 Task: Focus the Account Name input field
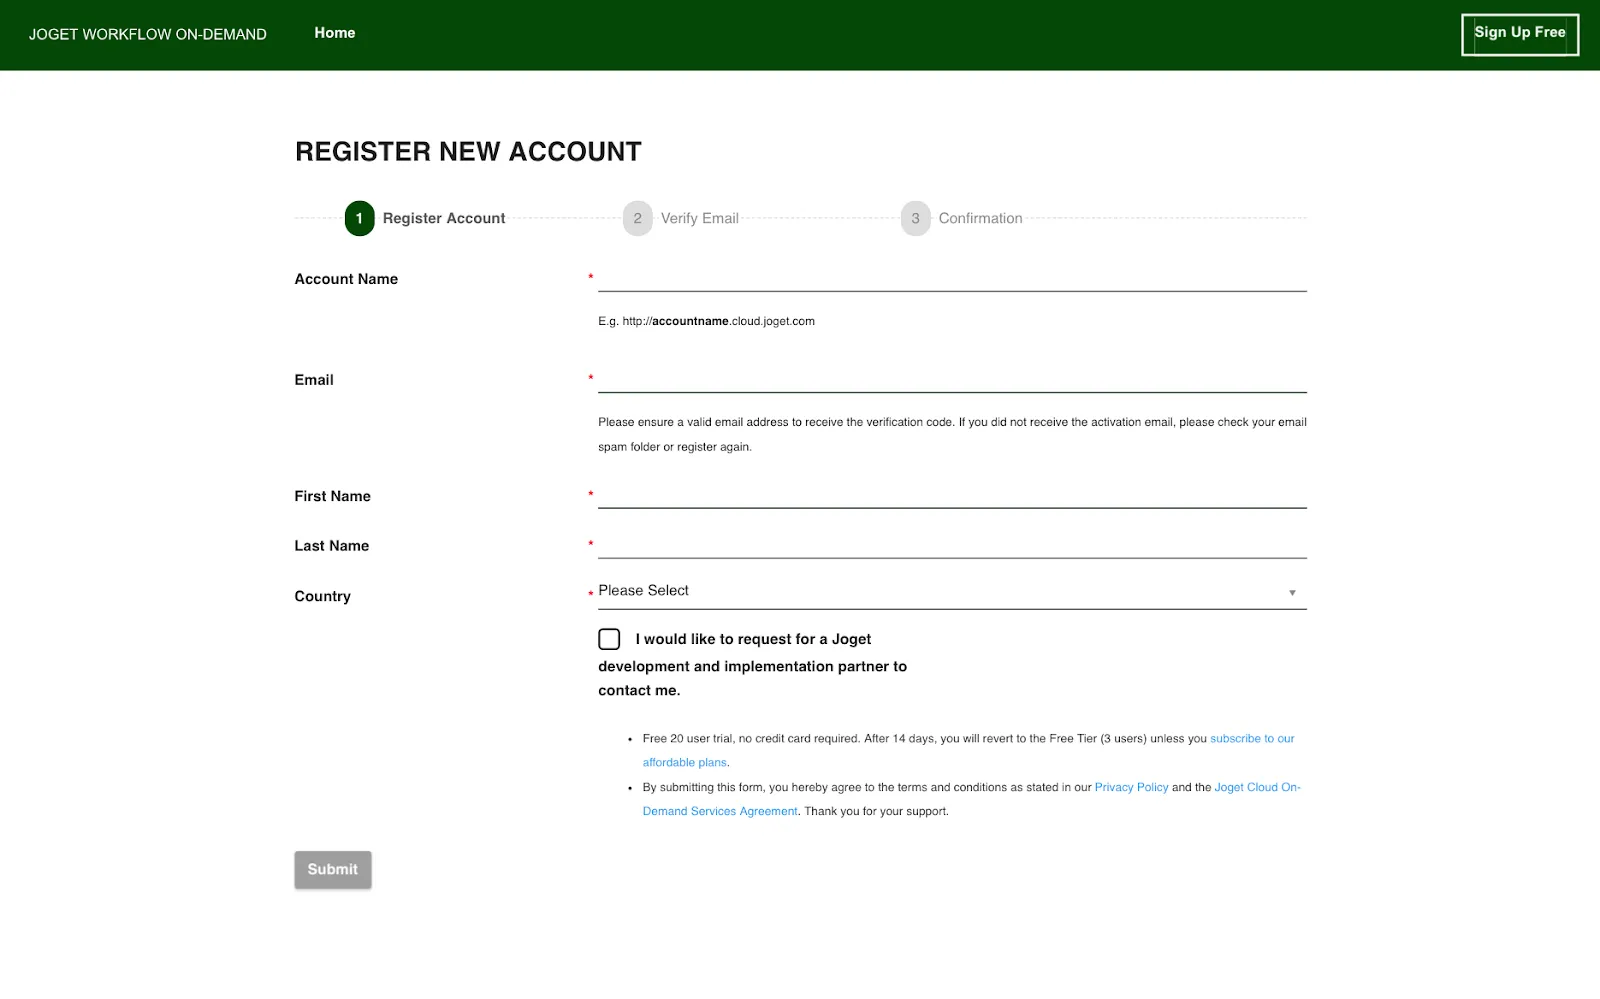tap(952, 278)
